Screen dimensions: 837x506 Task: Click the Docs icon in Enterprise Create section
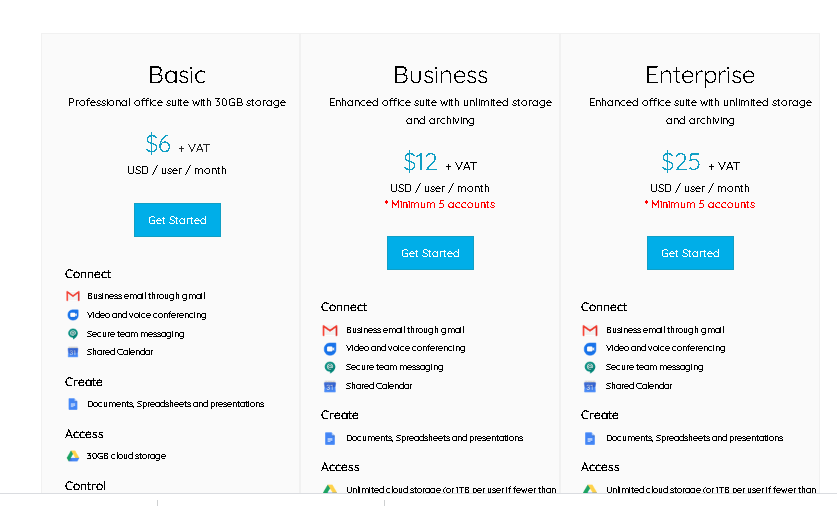(x=590, y=438)
